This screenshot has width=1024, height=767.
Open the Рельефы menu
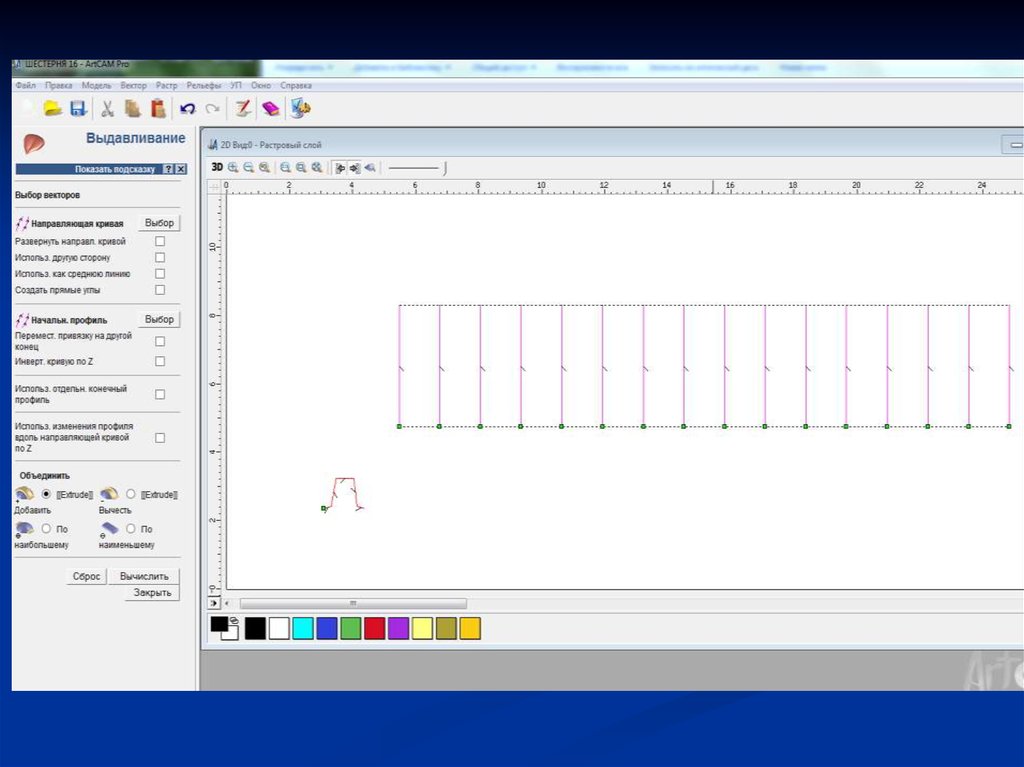pyautogui.click(x=204, y=86)
